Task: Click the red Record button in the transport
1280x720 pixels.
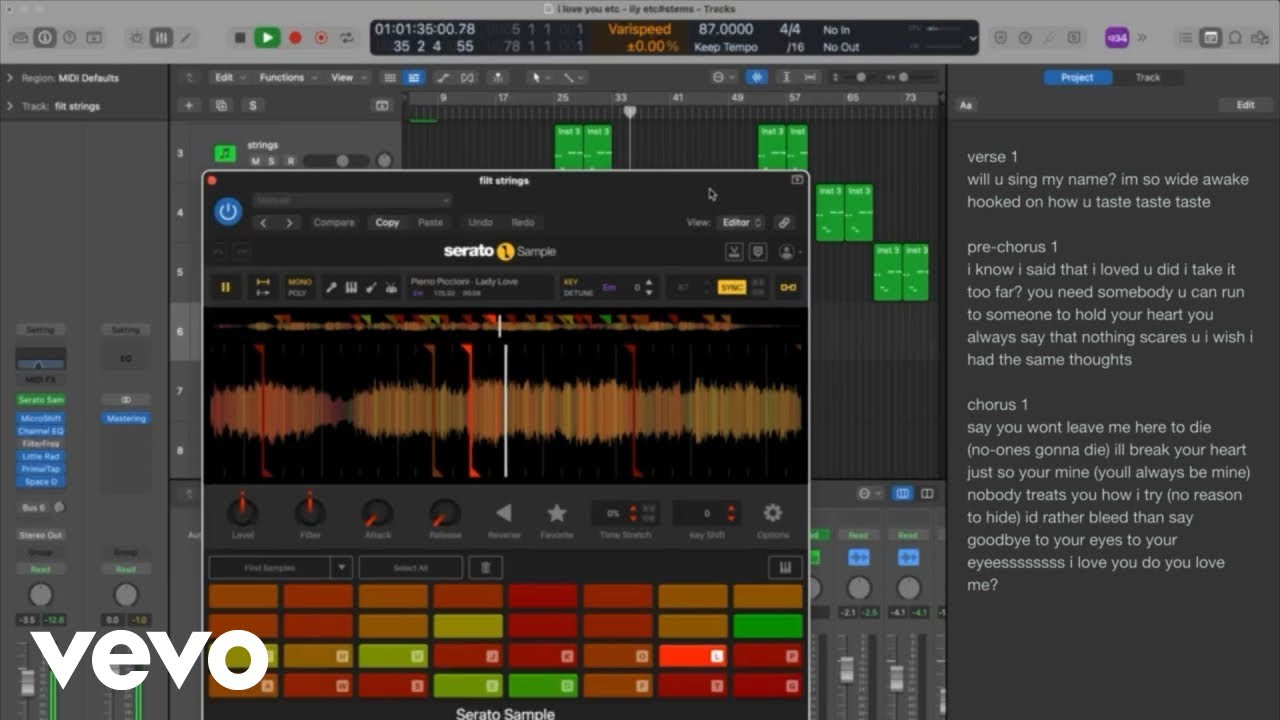Action: [295, 38]
